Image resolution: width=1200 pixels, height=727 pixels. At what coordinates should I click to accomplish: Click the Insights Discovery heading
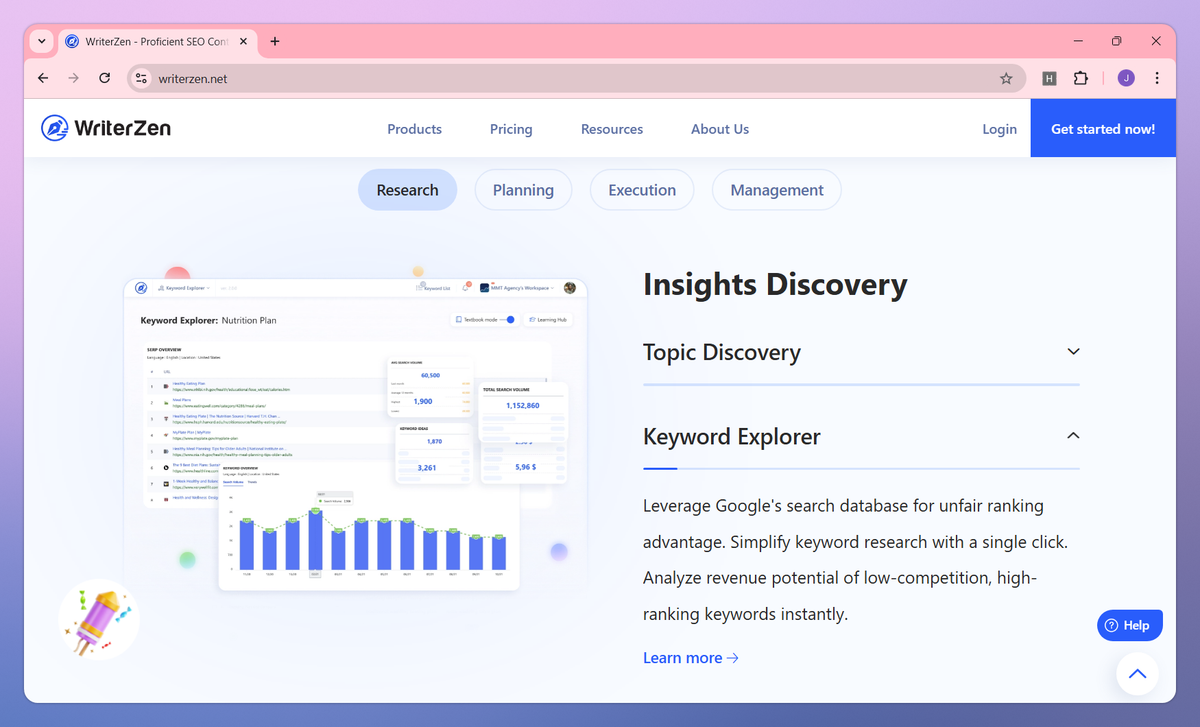pos(775,284)
